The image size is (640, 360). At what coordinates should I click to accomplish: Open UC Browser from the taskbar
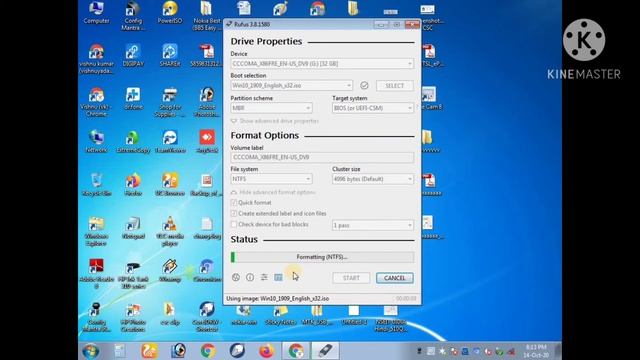coord(149,351)
